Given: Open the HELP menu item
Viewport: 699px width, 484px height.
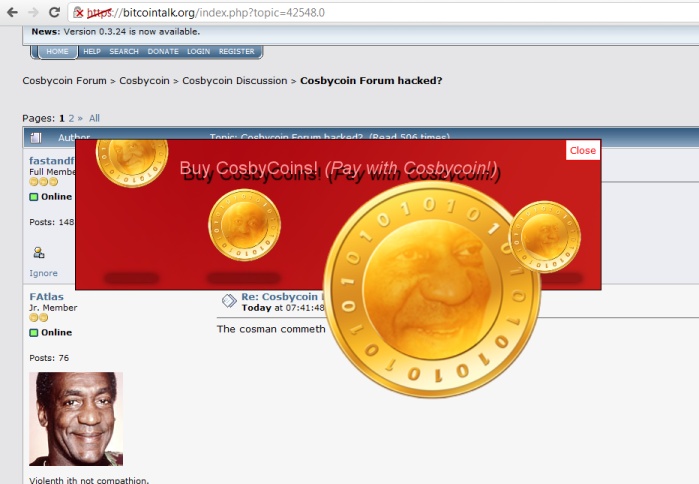Looking at the screenshot, I should pos(92,52).
